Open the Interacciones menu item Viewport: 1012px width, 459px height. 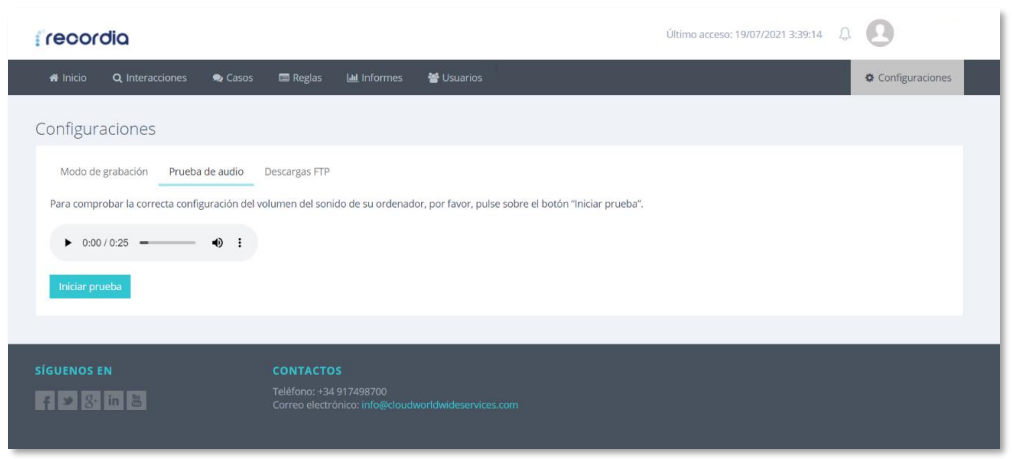coord(150,77)
